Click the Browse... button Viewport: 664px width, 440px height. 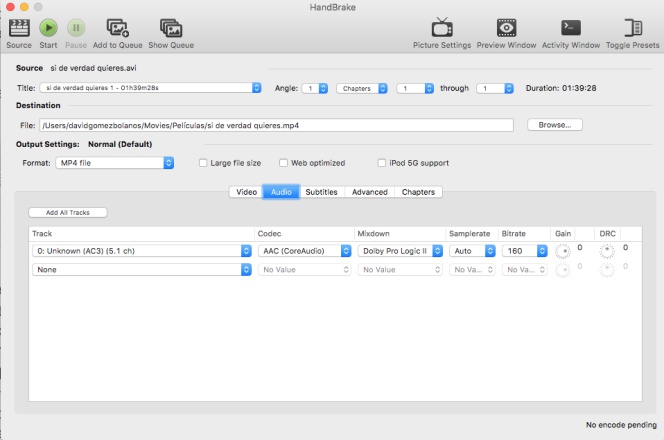[555, 125]
